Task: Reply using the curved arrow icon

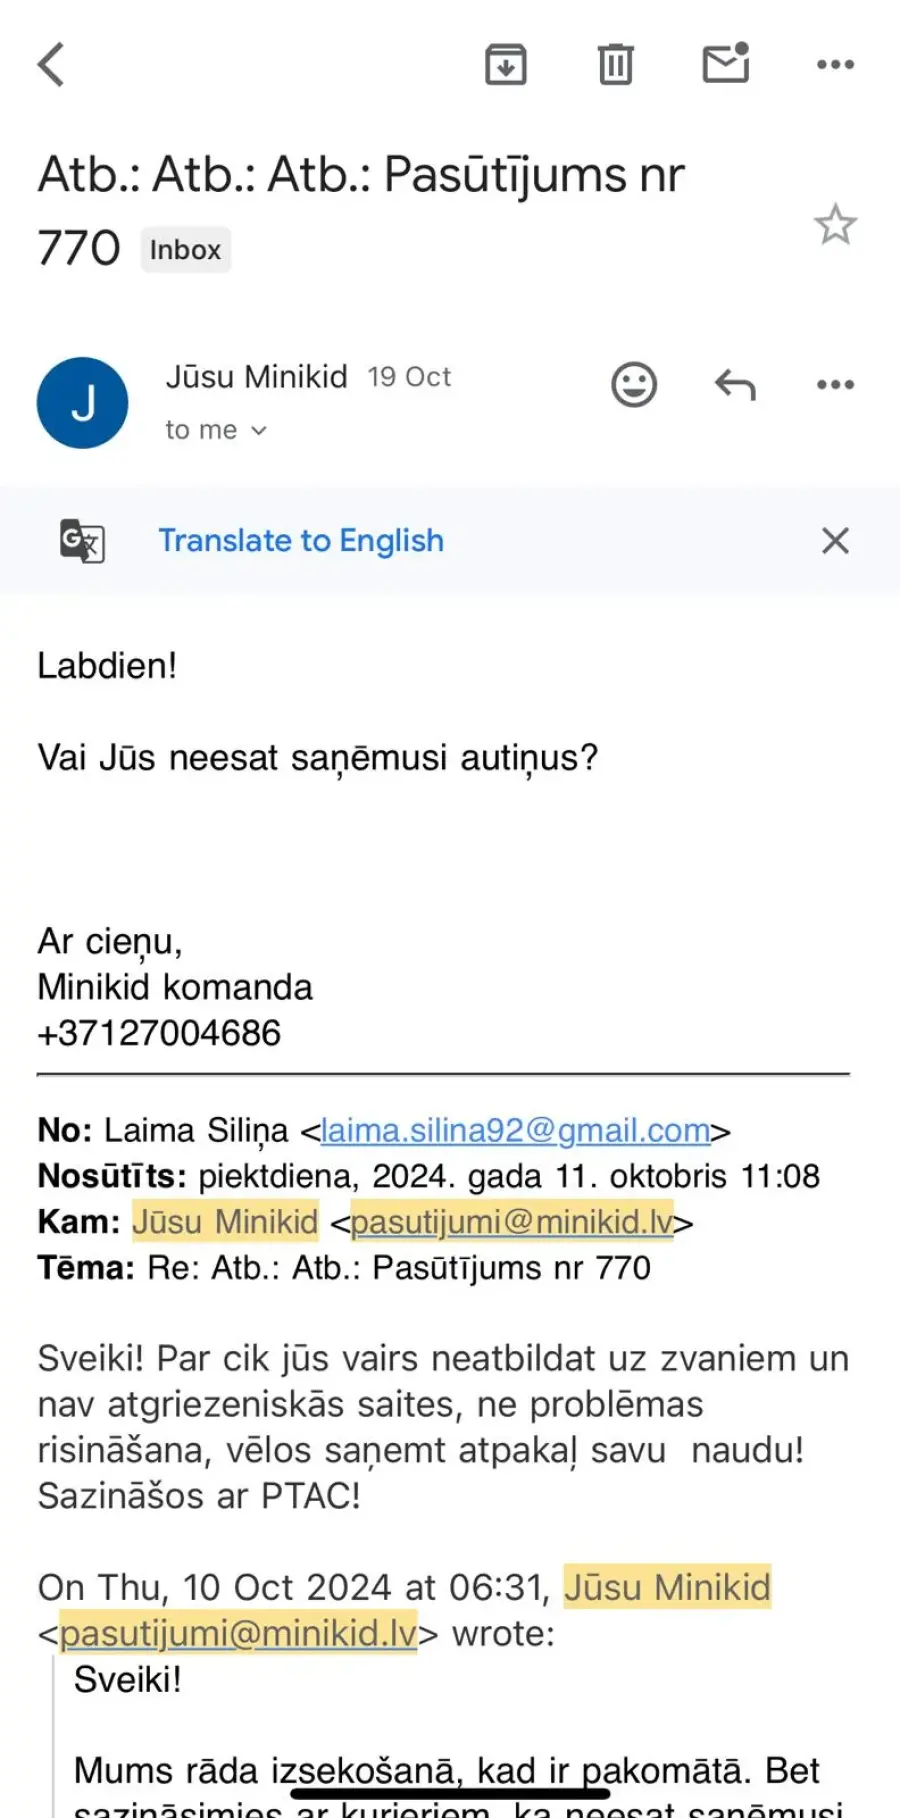Action: (x=735, y=384)
